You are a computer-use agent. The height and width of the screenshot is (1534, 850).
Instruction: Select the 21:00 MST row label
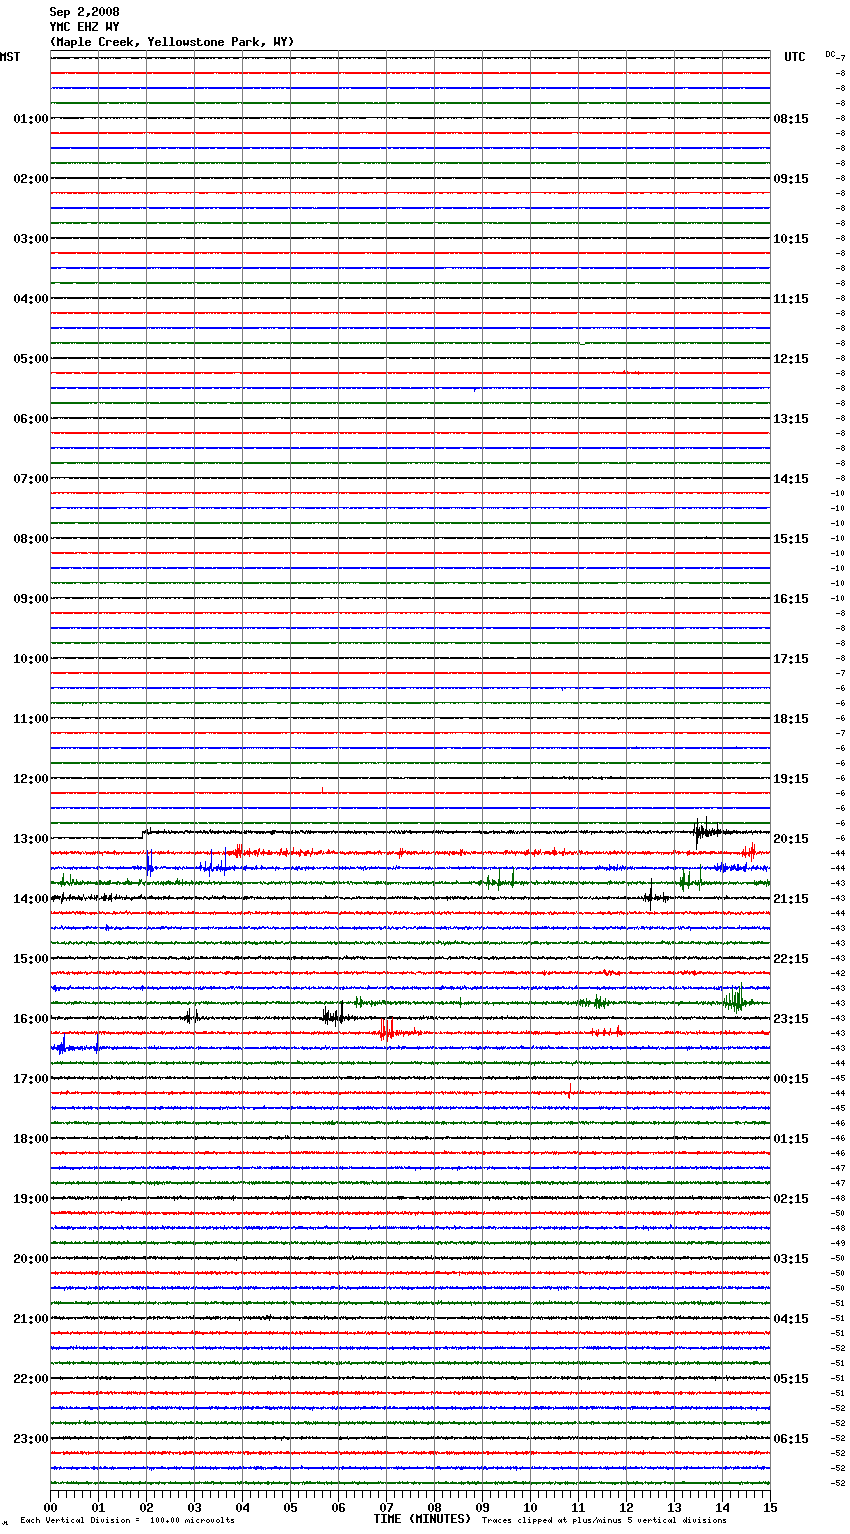click(31, 1319)
